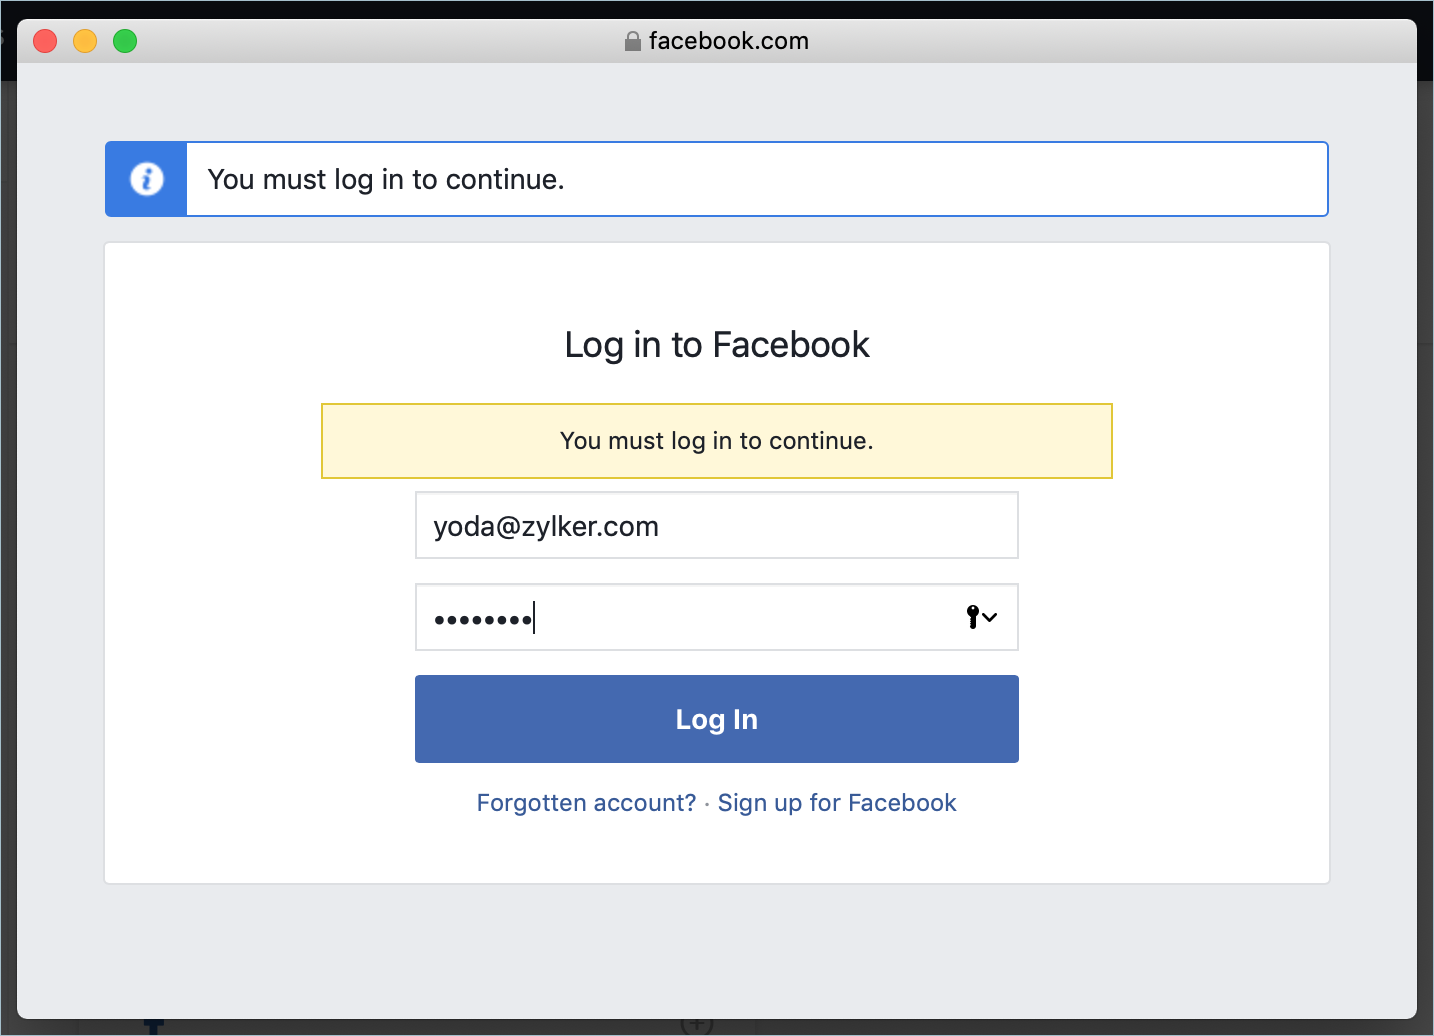1434x1036 pixels.
Task: Click the yellow login warning box
Action: tap(717, 441)
